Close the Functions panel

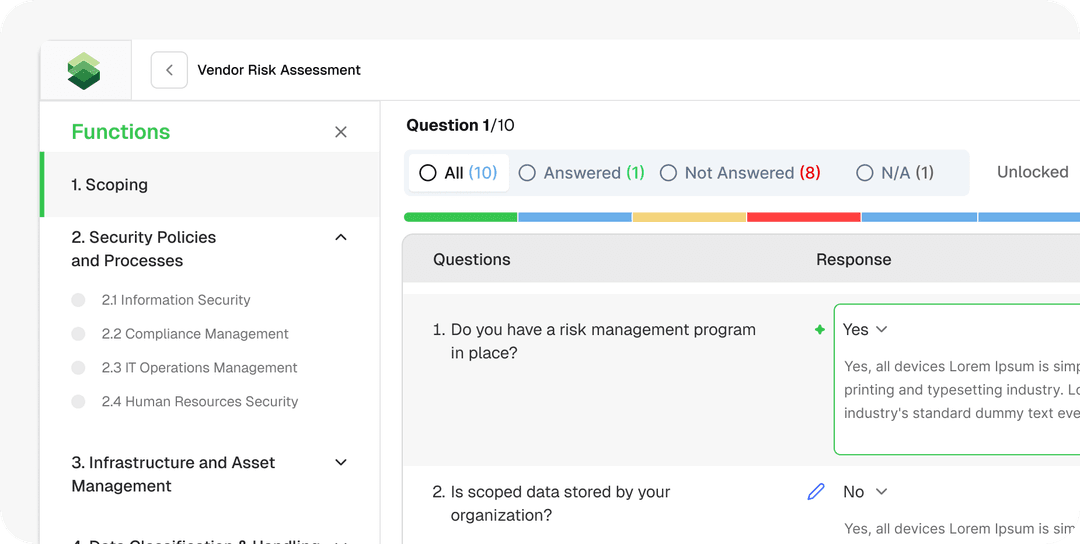(341, 132)
